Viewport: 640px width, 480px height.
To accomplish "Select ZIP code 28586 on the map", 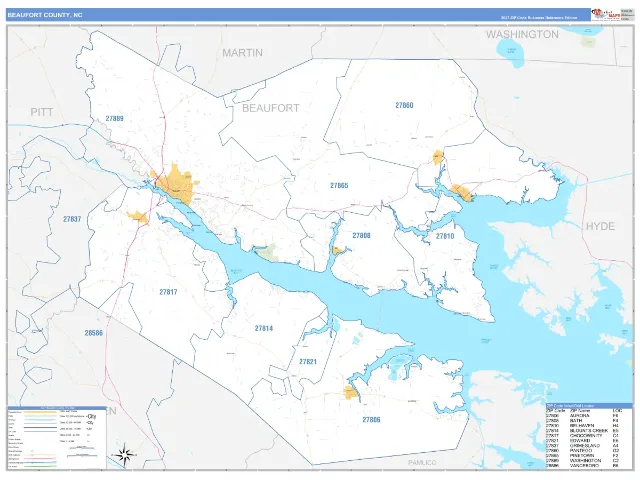I will pos(93,333).
